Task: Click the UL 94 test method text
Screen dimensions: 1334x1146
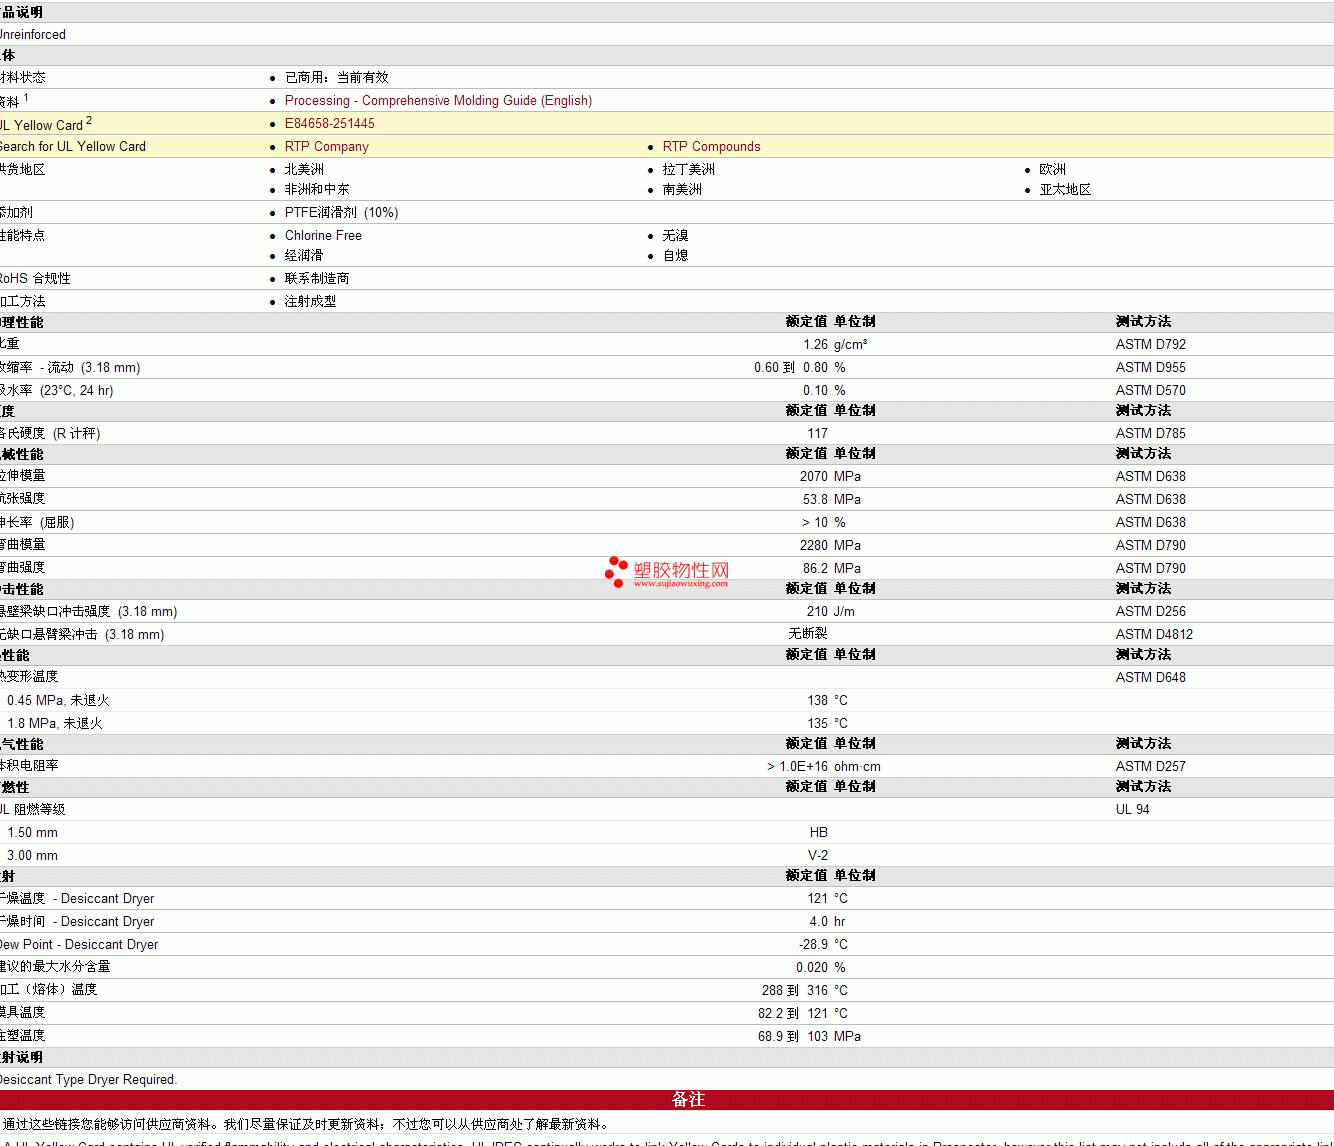Action: (x=1132, y=810)
